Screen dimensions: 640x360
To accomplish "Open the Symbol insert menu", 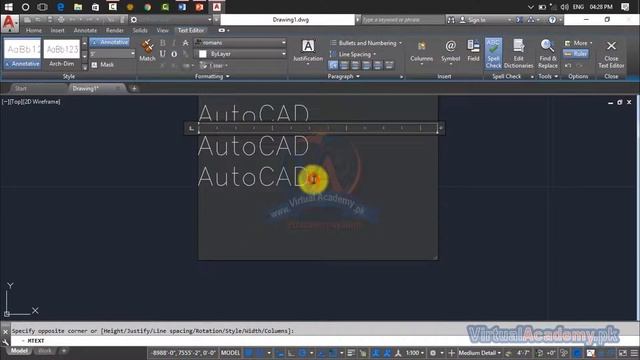I will click(451, 52).
